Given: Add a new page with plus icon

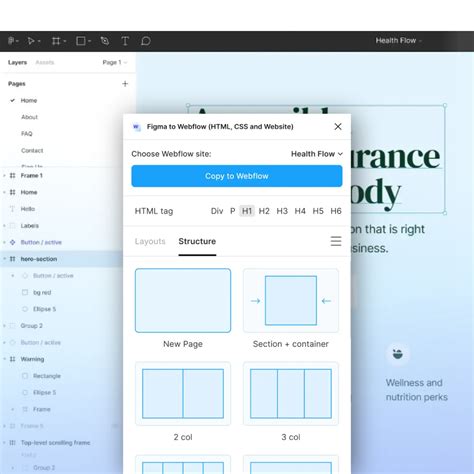Looking at the screenshot, I should click(x=125, y=84).
